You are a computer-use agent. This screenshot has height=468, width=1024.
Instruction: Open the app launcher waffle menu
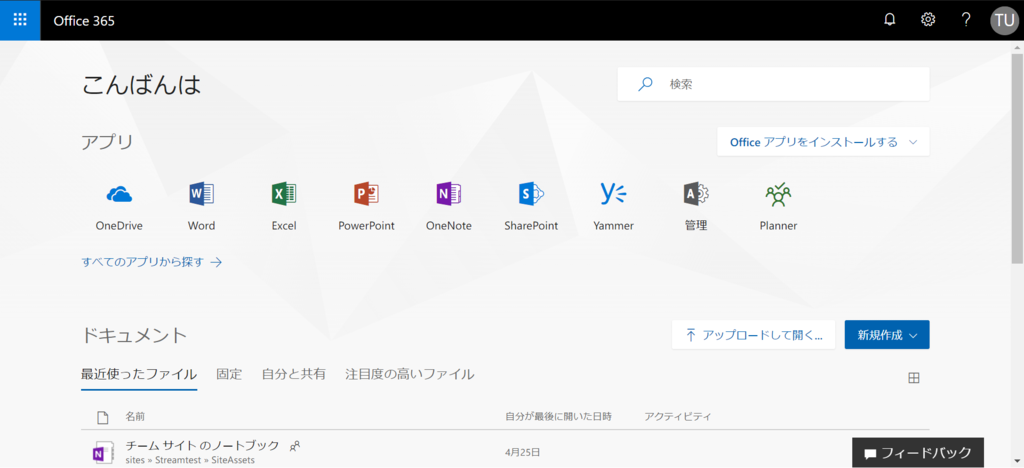point(20,20)
